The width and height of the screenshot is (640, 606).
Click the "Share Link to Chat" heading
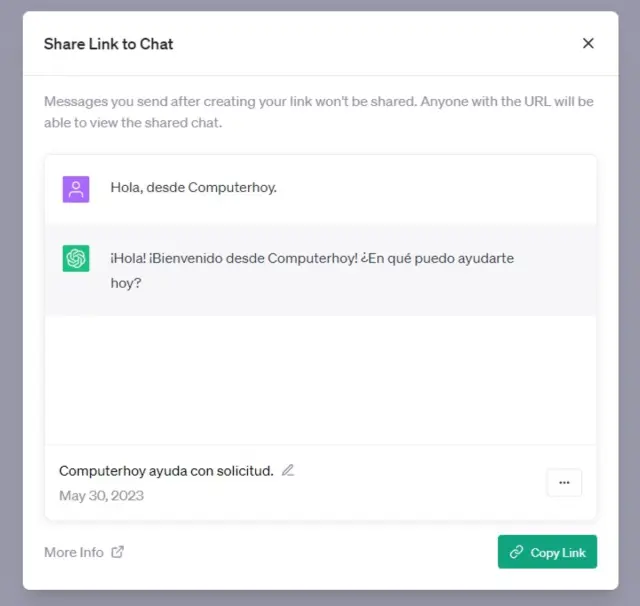click(108, 43)
